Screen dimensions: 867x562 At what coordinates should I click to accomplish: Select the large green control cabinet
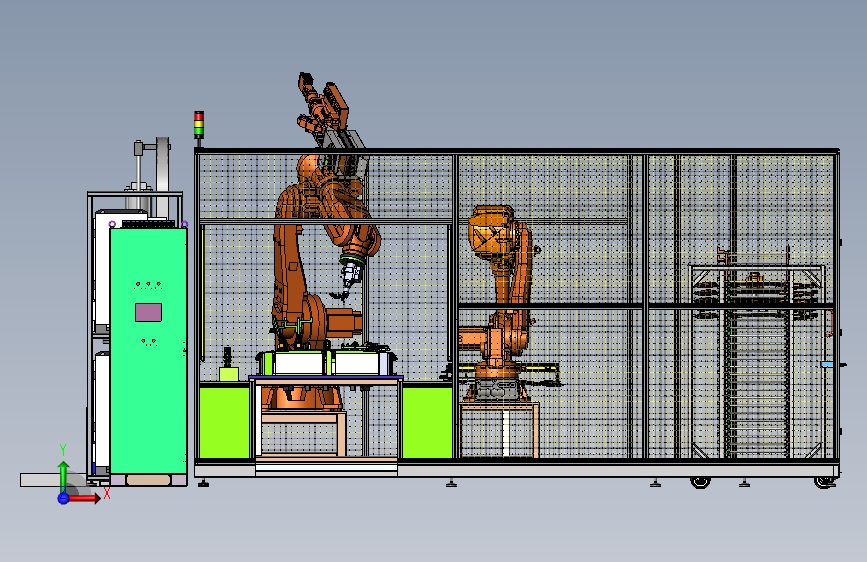tap(148, 351)
